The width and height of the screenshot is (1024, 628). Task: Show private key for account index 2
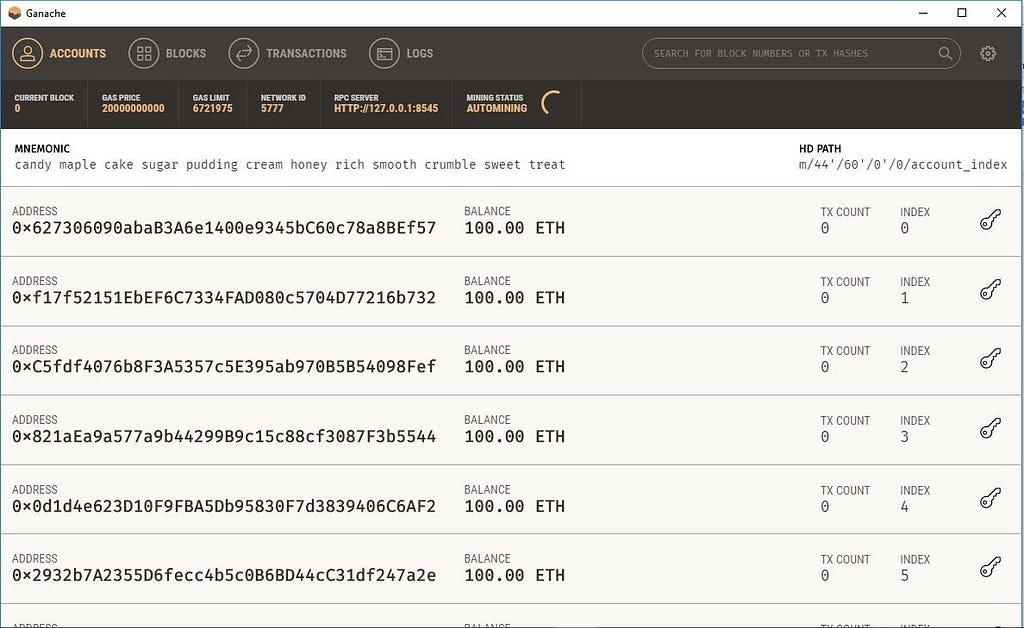click(x=990, y=358)
